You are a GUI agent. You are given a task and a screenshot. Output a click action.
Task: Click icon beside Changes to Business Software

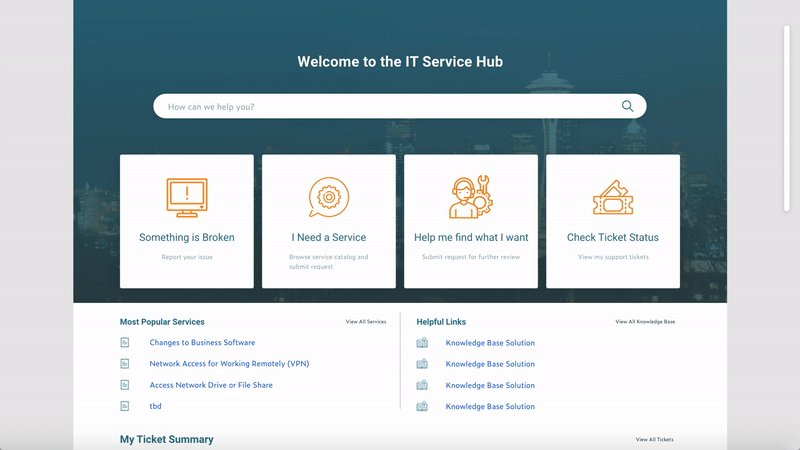pos(124,342)
